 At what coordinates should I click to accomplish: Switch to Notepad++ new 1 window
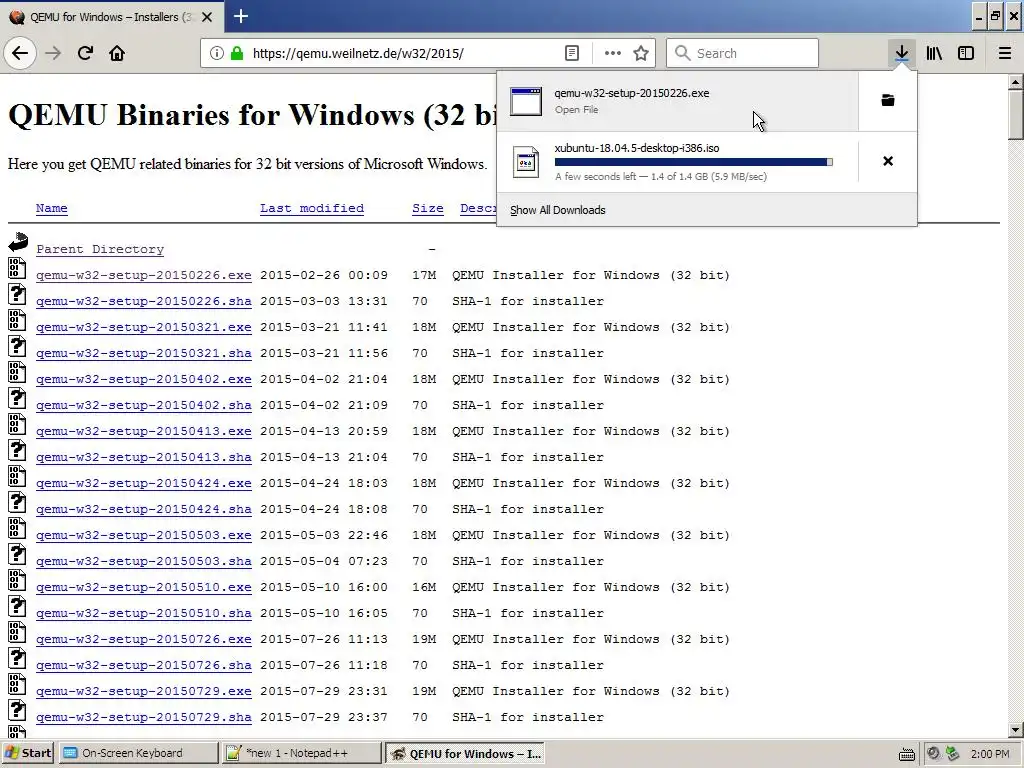pyautogui.click(x=300, y=753)
